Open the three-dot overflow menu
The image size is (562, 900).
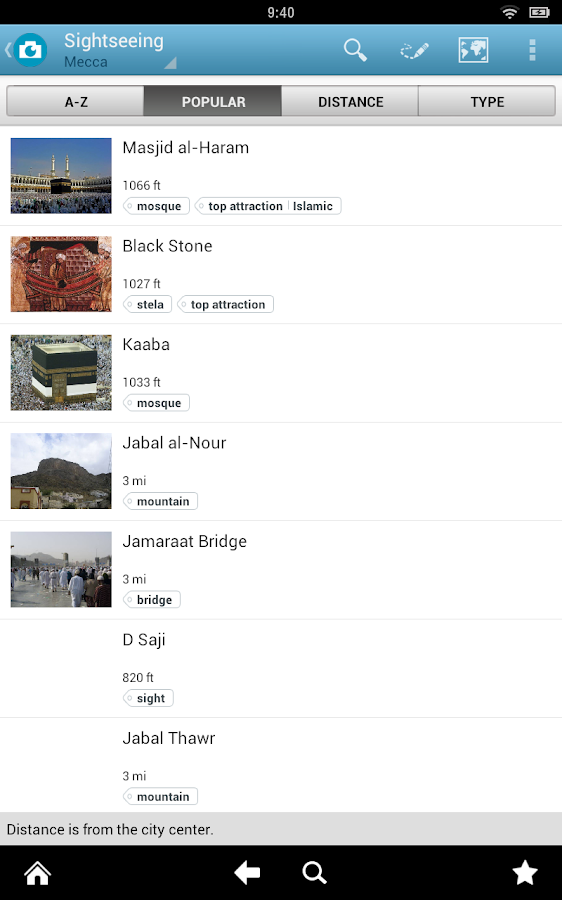[532, 51]
